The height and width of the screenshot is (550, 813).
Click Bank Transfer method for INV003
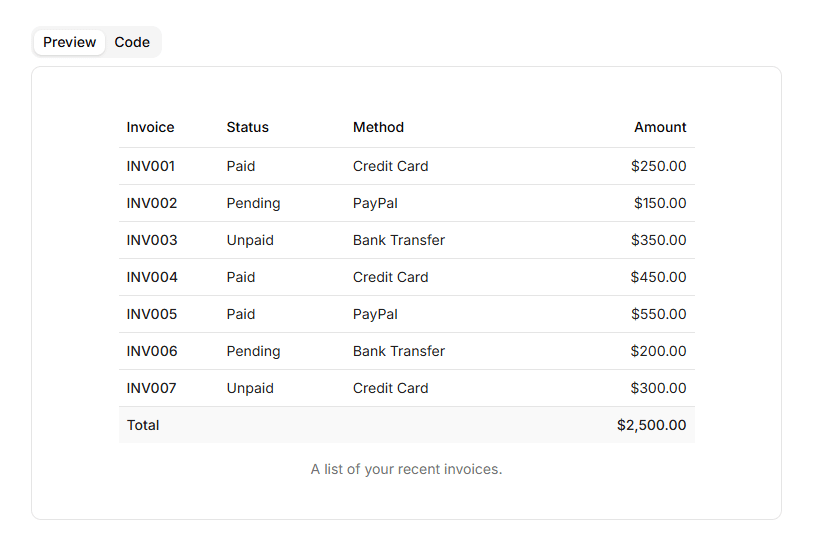click(x=399, y=240)
